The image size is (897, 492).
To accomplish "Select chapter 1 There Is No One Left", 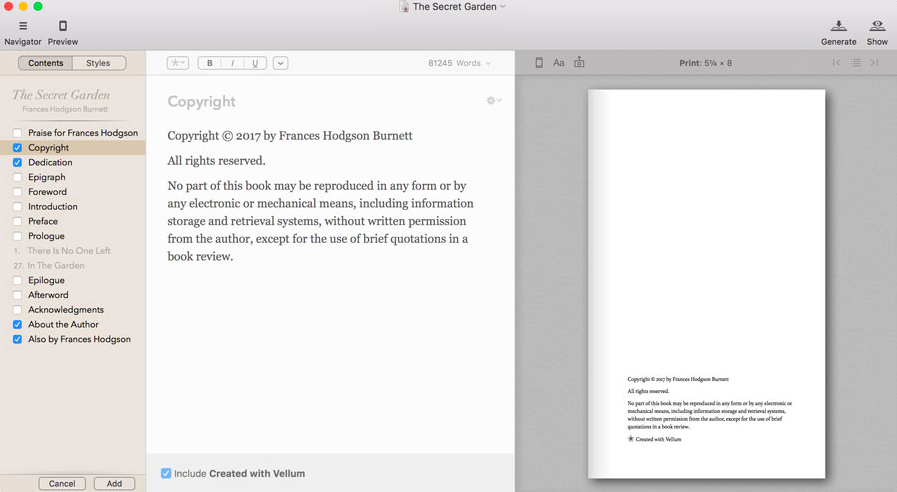I will coord(69,251).
